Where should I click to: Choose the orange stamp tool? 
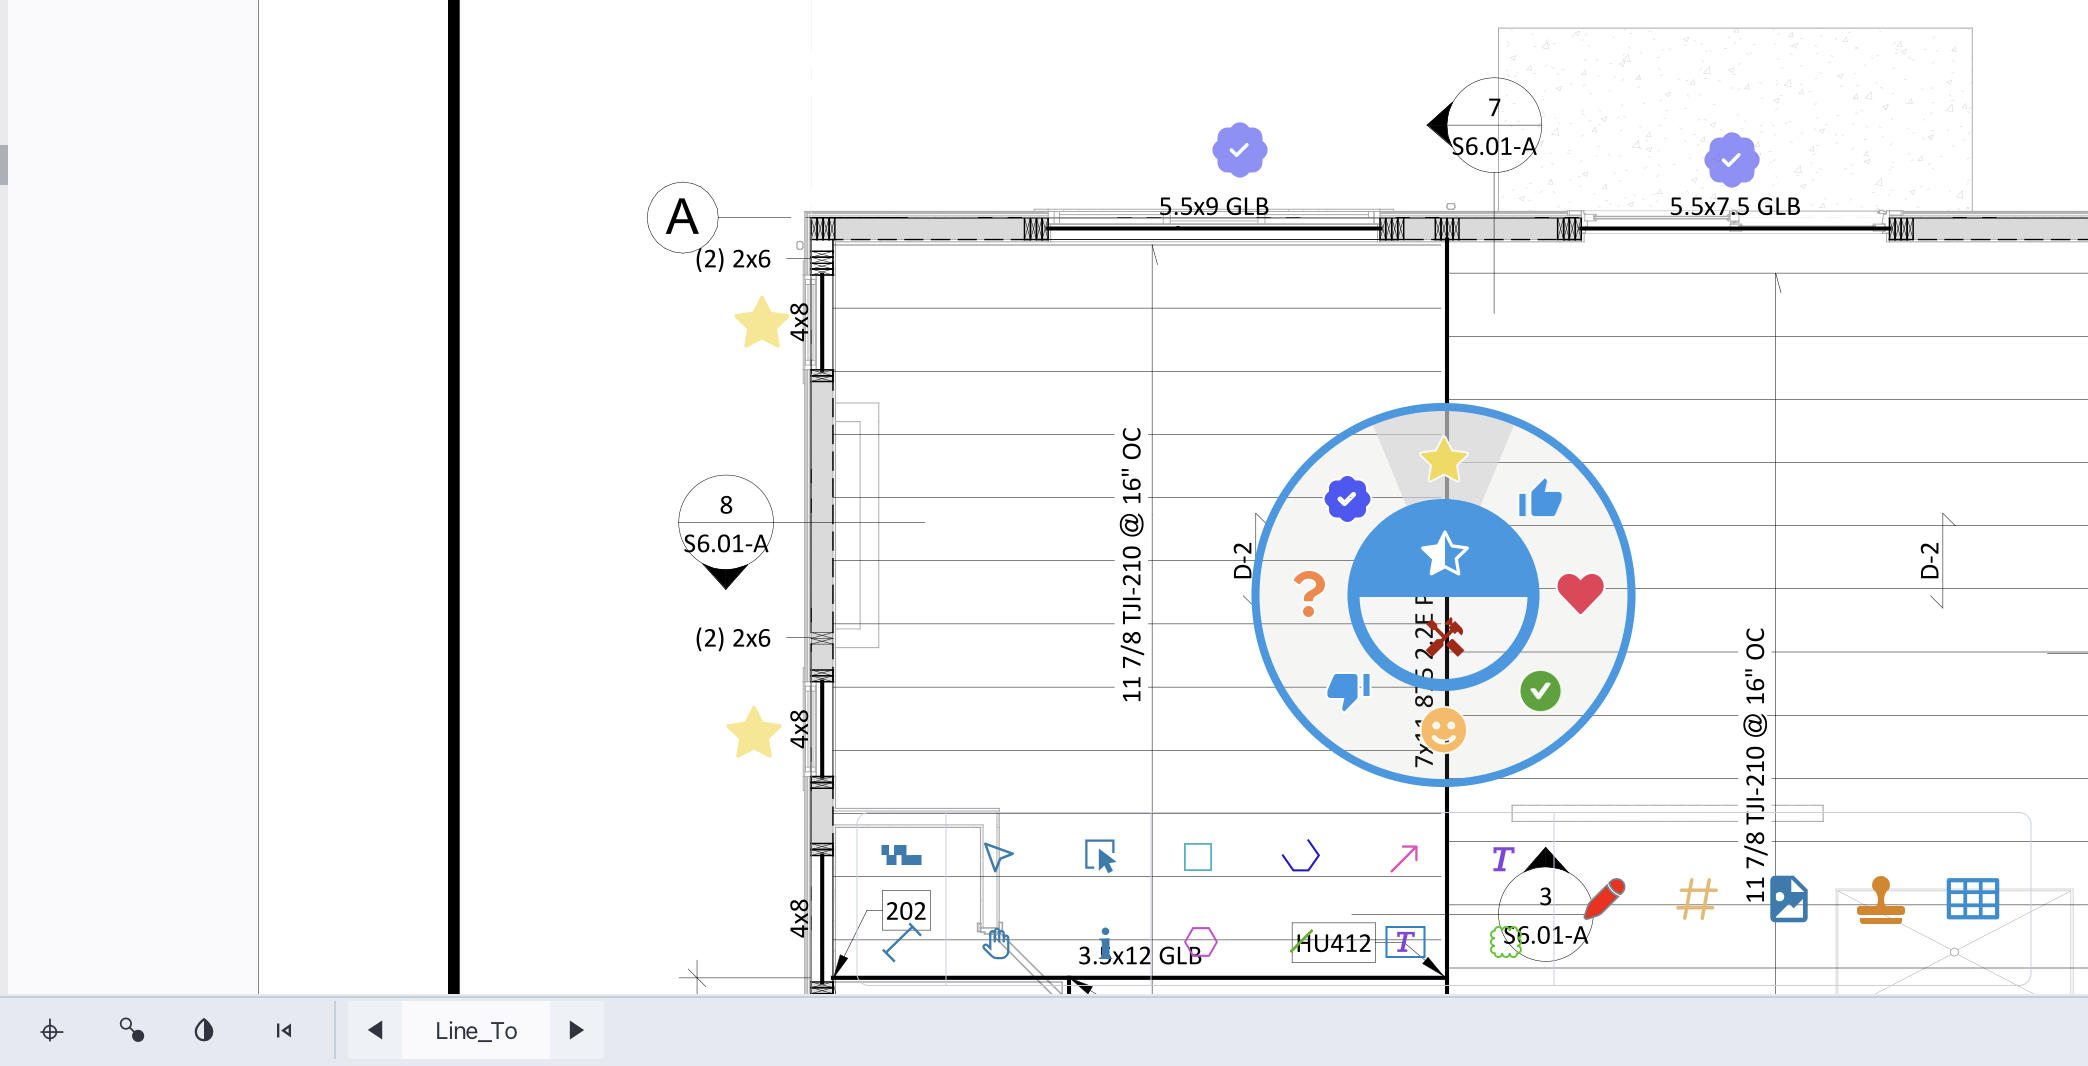pos(1881,899)
